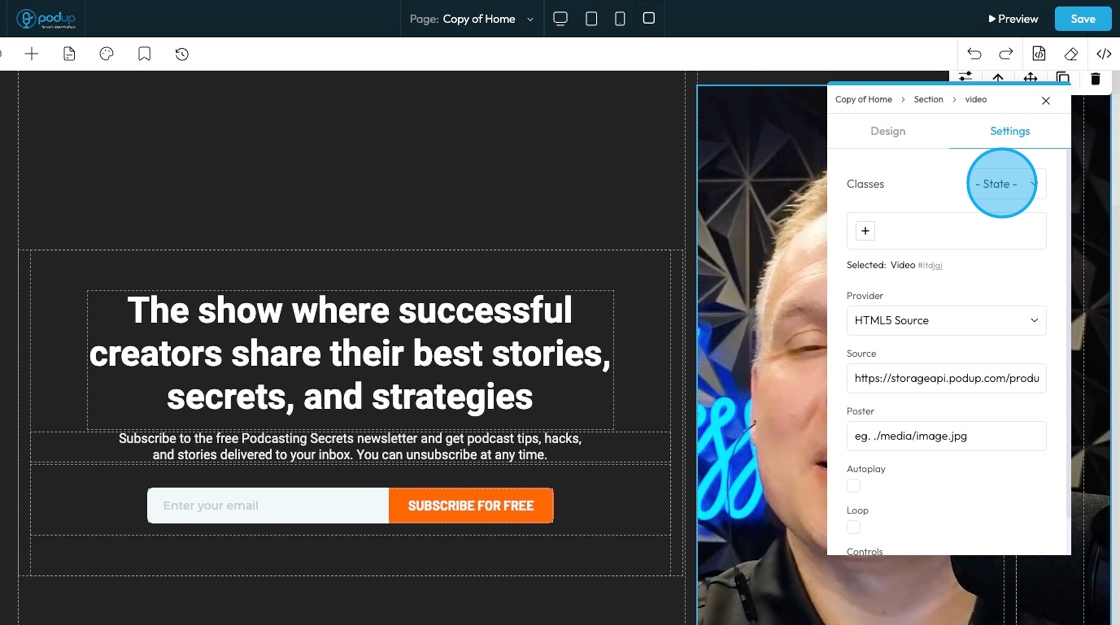
Task: Open the page code file icon
Action: pos(1039,54)
